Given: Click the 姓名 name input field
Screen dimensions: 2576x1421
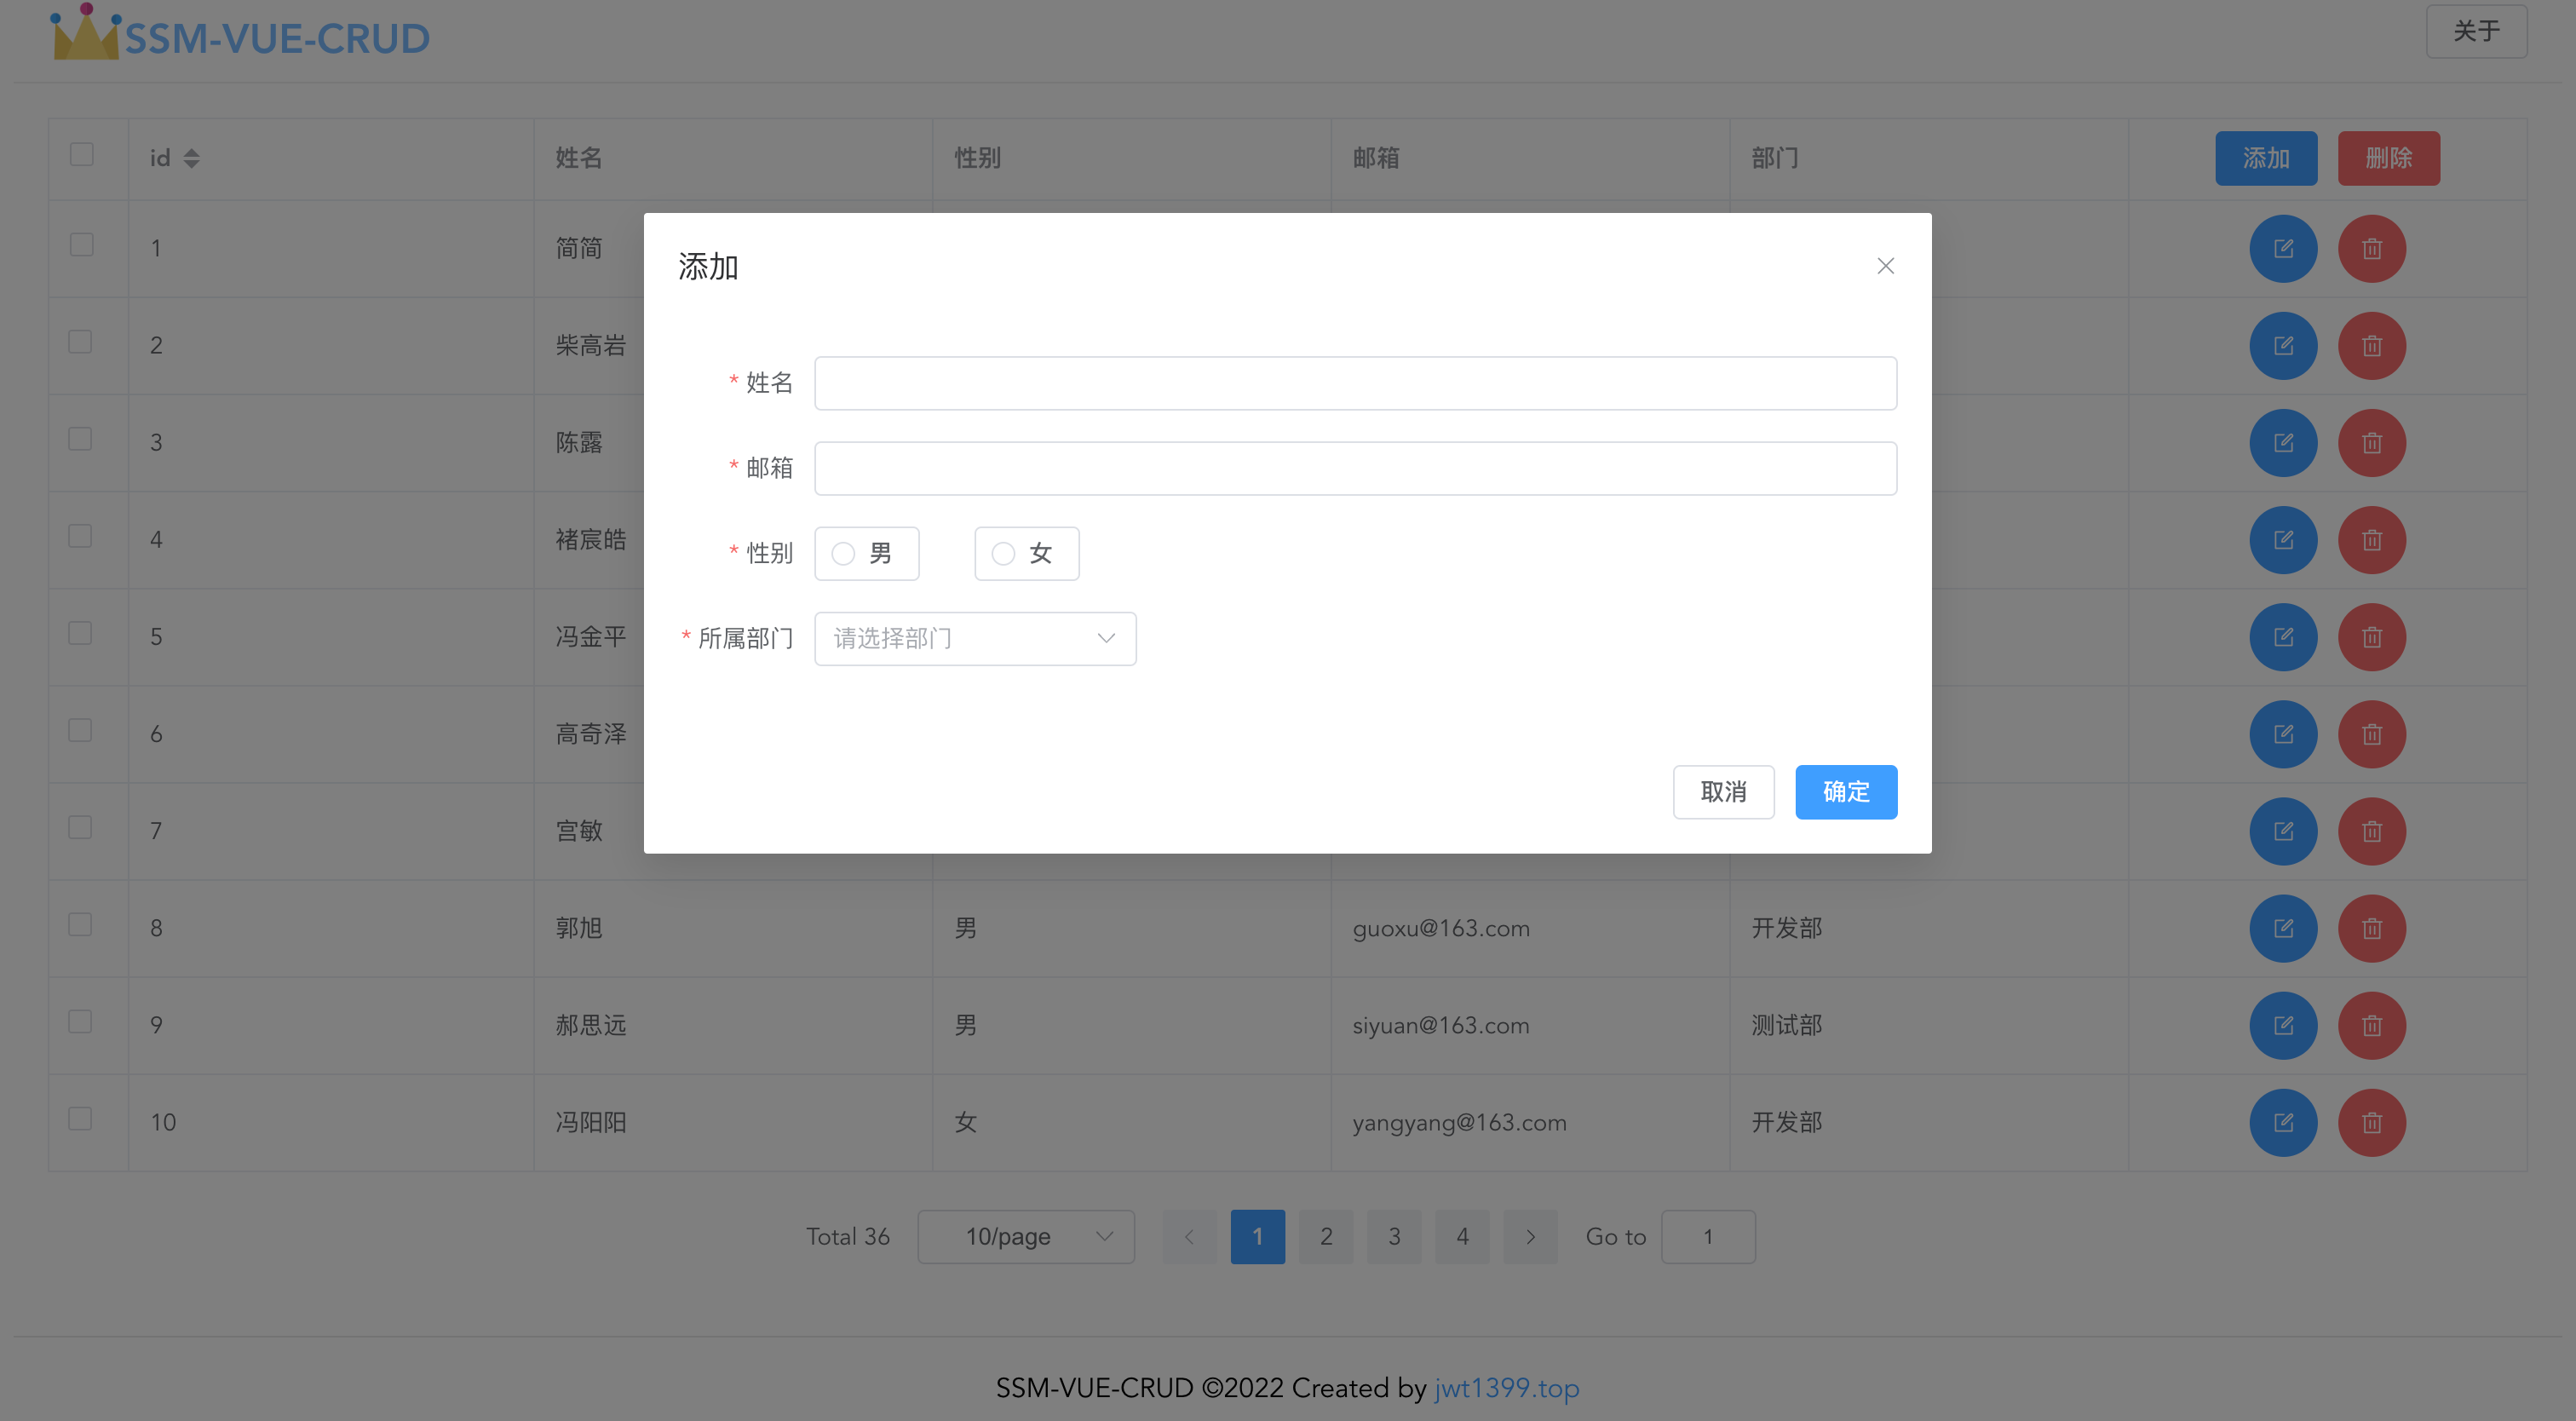Looking at the screenshot, I should tap(1355, 383).
